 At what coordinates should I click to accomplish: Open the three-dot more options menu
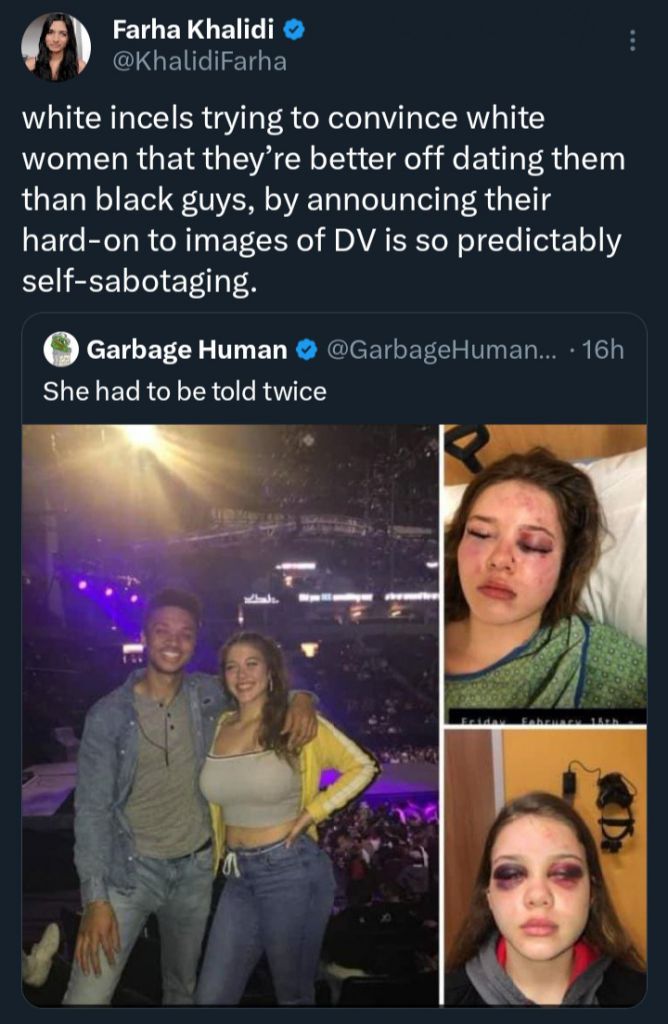click(x=631, y=40)
